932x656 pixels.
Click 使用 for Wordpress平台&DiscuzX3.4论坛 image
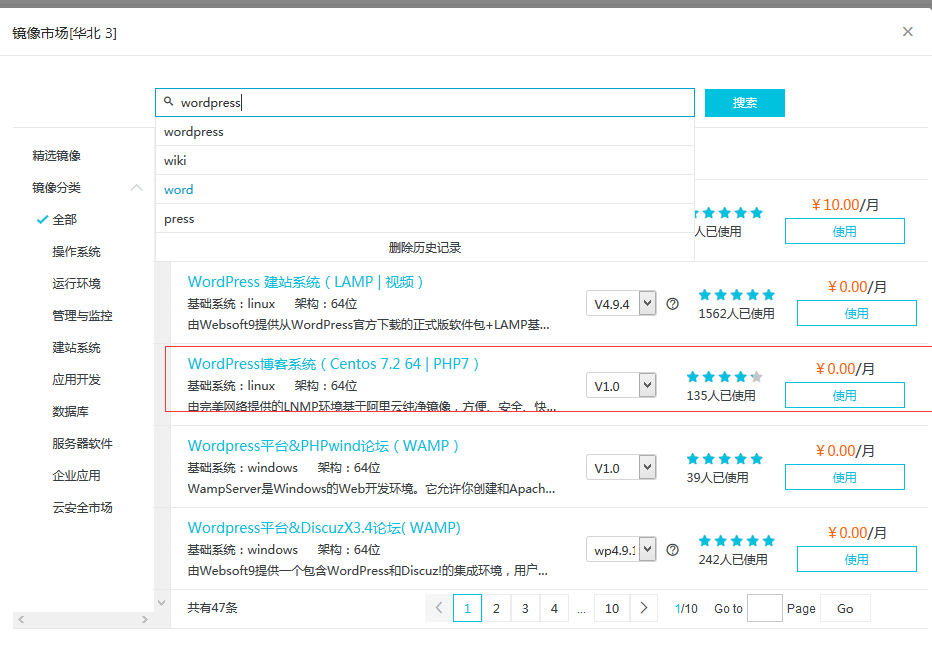(x=857, y=559)
